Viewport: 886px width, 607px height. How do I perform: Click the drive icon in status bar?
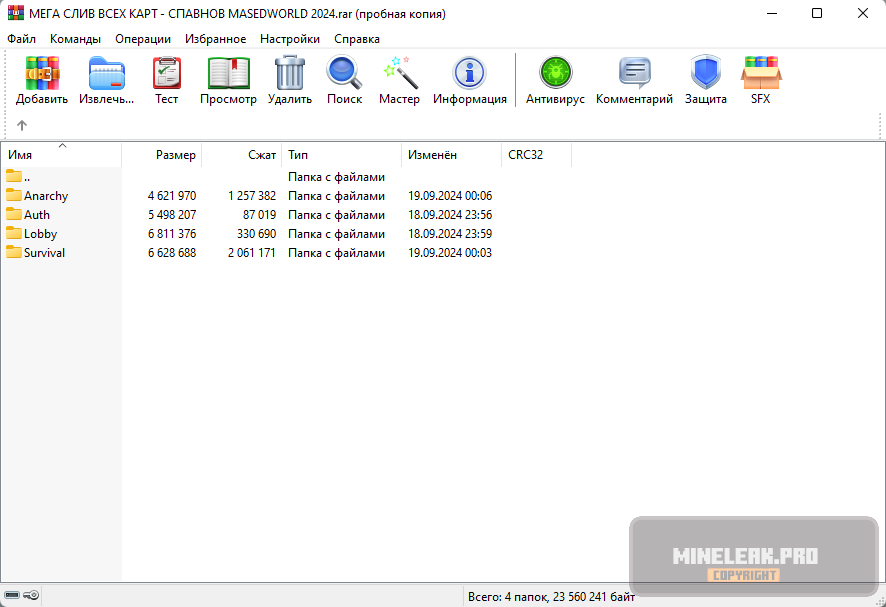(12, 595)
